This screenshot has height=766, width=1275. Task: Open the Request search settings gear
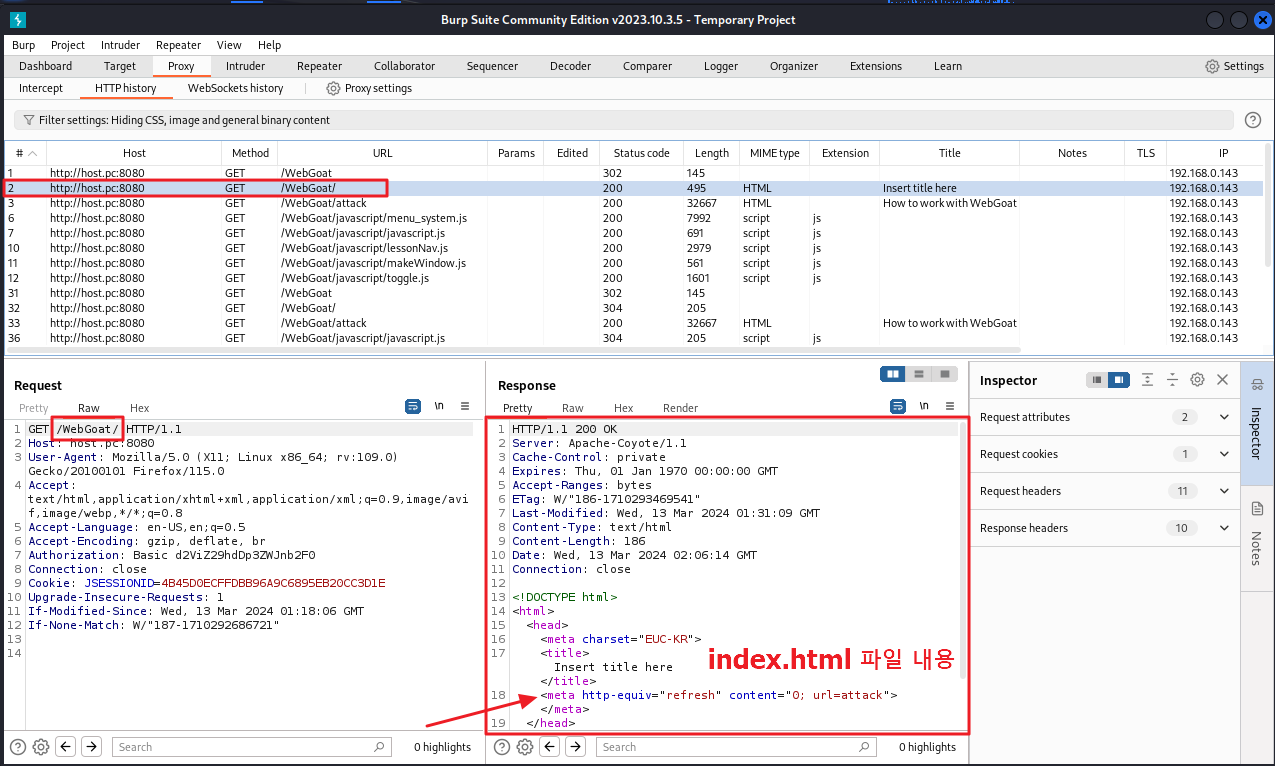(41, 747)
